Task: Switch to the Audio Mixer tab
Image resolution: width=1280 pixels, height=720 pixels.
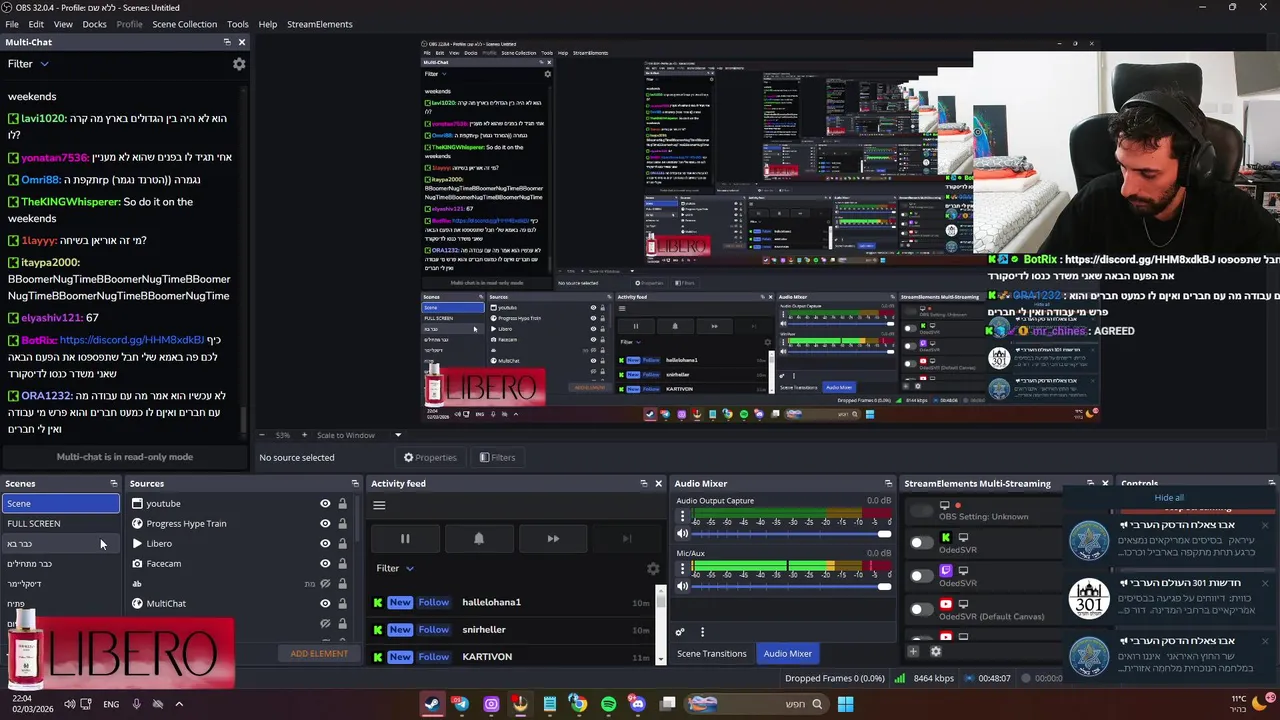Action: tap(788, 654)
